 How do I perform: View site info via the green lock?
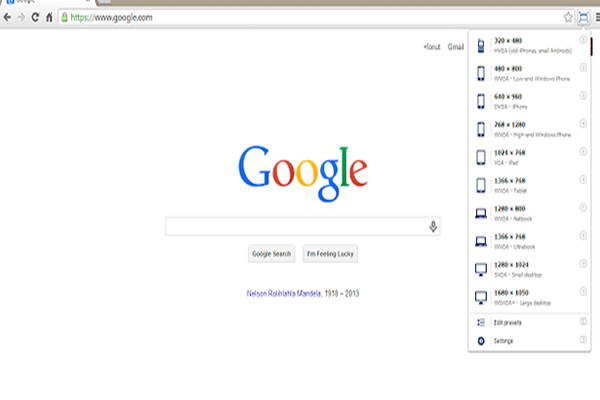coord(64,17)
